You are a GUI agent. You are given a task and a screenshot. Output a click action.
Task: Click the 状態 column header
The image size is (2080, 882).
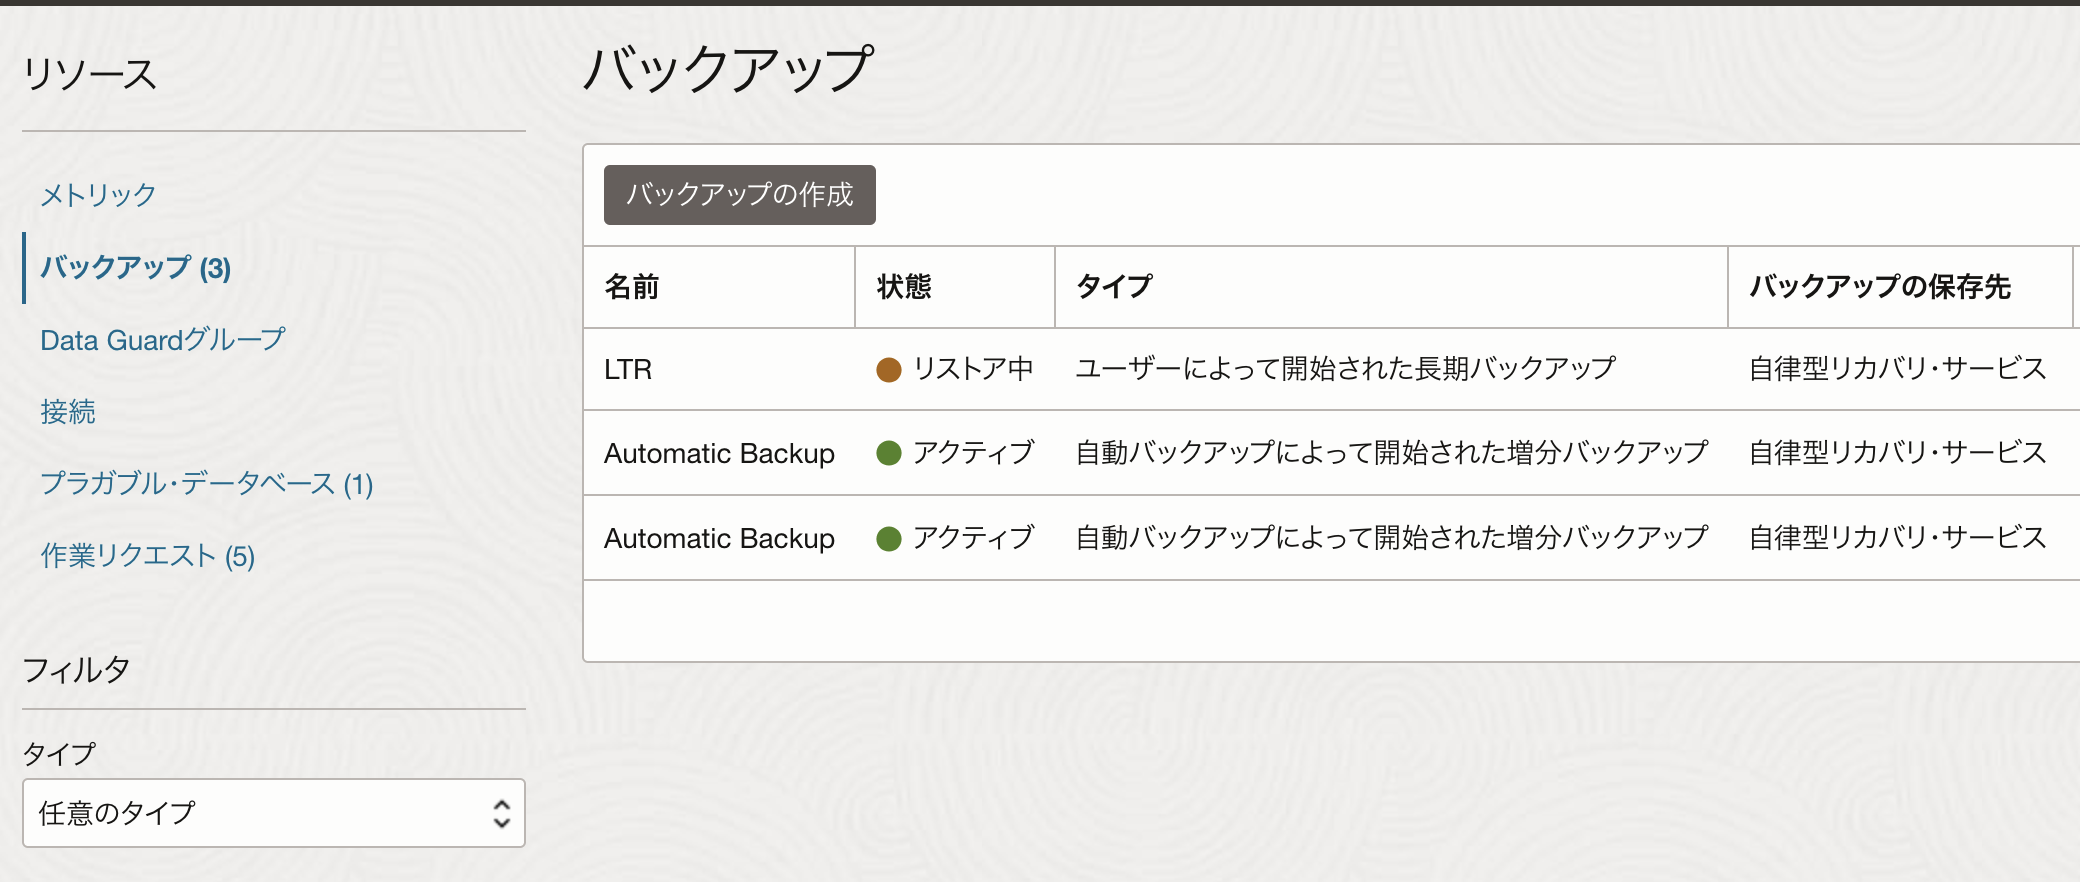pos(904,287)
